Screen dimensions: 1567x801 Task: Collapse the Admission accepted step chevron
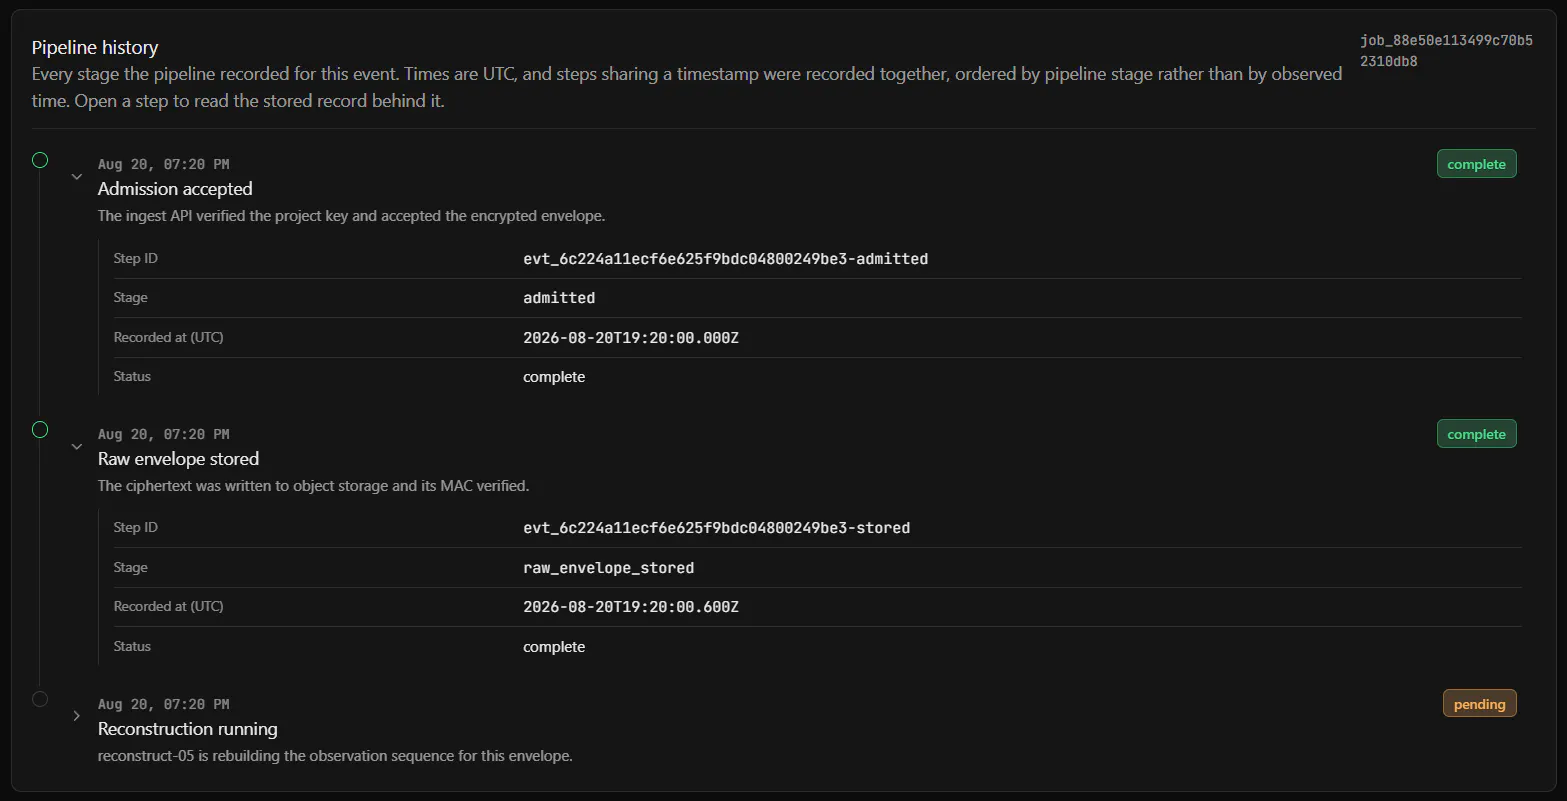tap(77, 177)
